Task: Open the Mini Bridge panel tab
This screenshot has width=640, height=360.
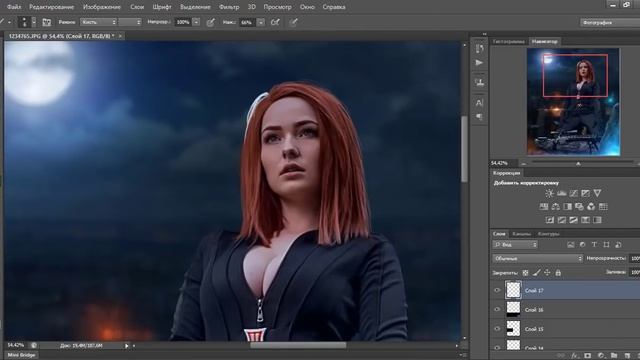Action: [21, 355]
